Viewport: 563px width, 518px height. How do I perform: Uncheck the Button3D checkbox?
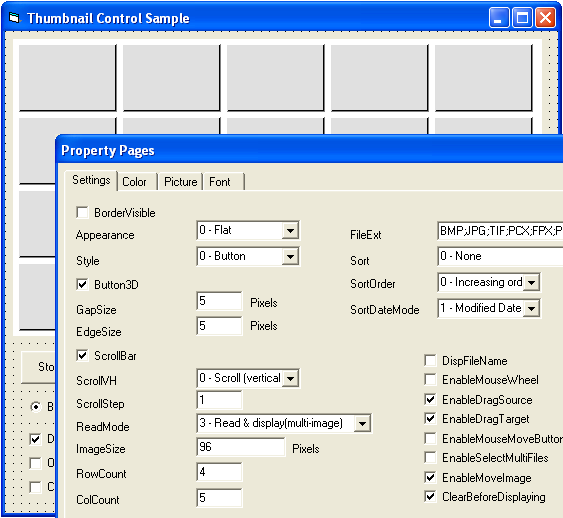82,284
